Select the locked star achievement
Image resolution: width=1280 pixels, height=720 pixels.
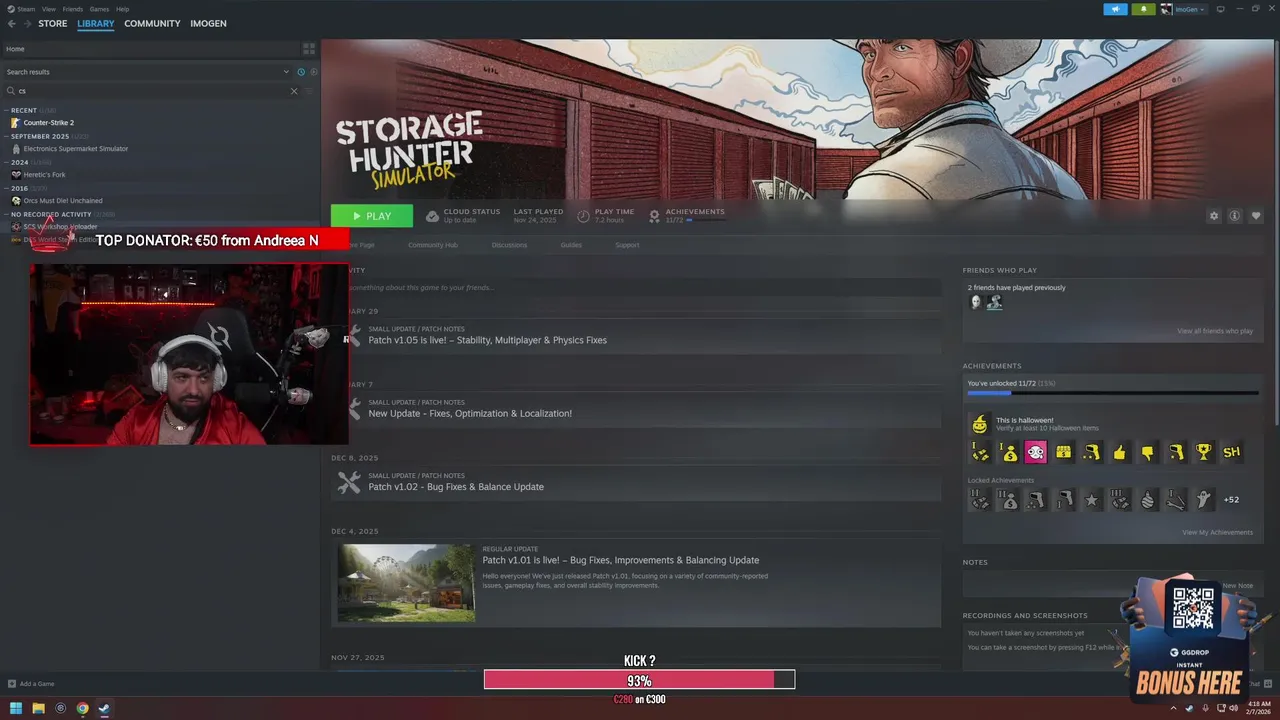pyautogui.click(x=1091, y=499)
